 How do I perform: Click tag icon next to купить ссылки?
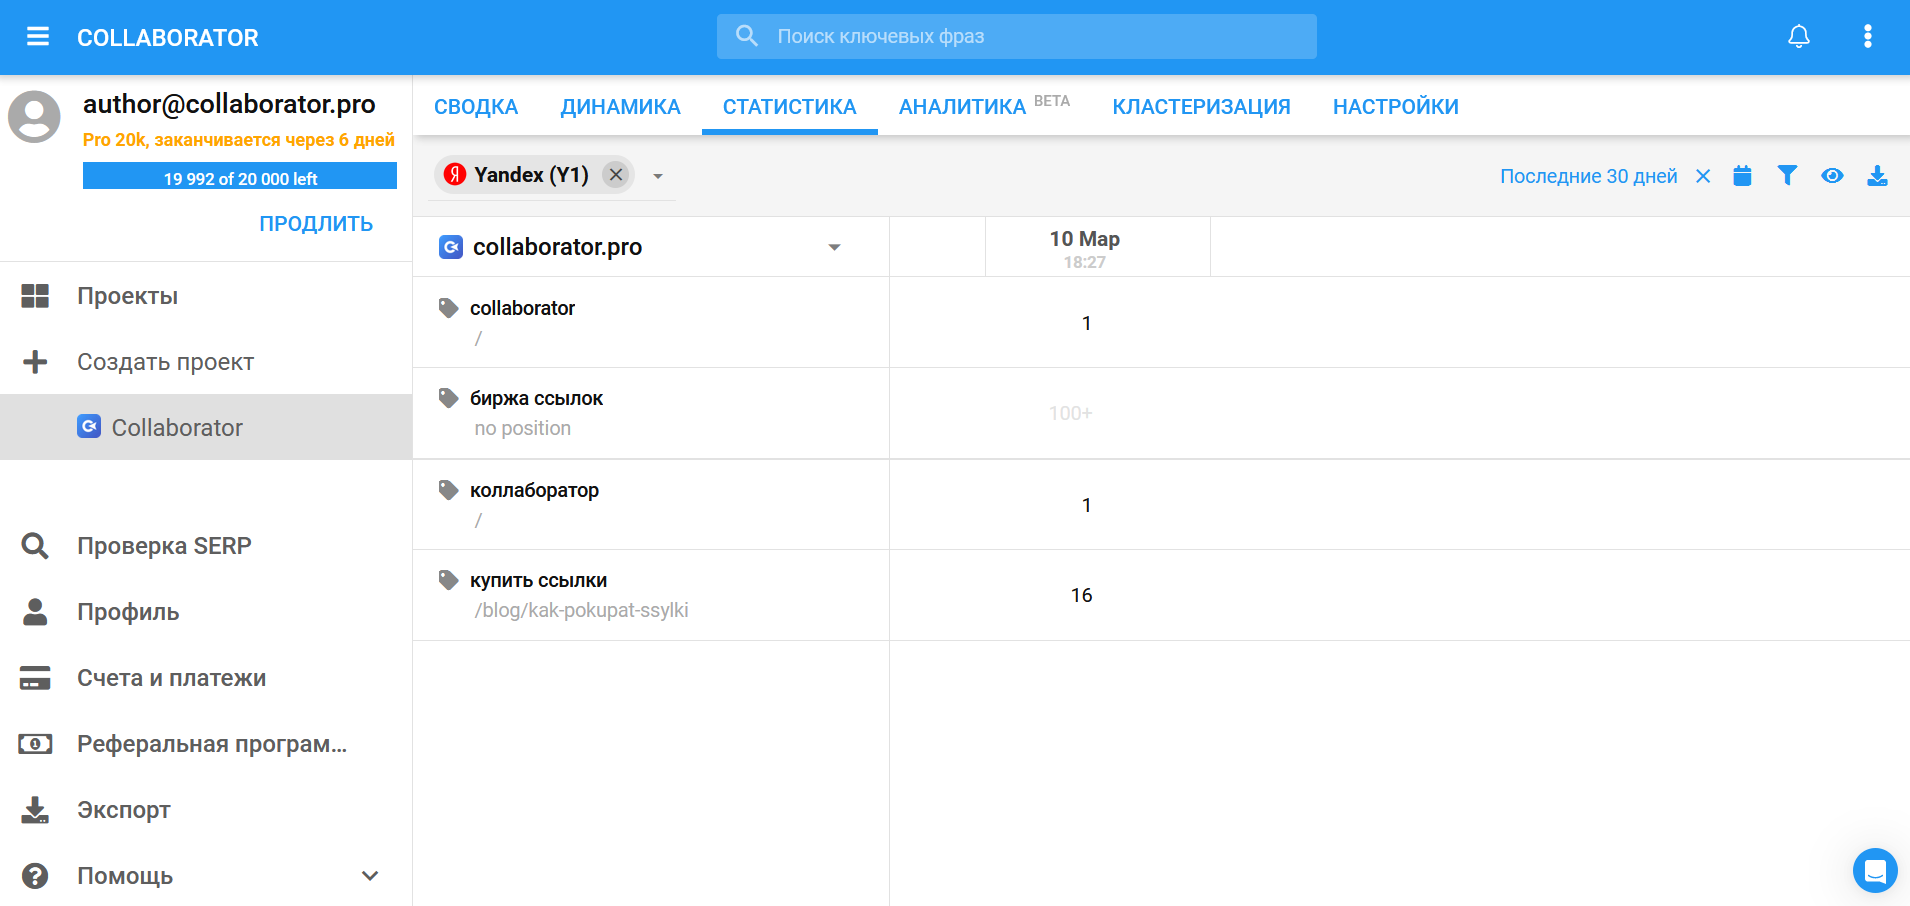click(449, 580)
